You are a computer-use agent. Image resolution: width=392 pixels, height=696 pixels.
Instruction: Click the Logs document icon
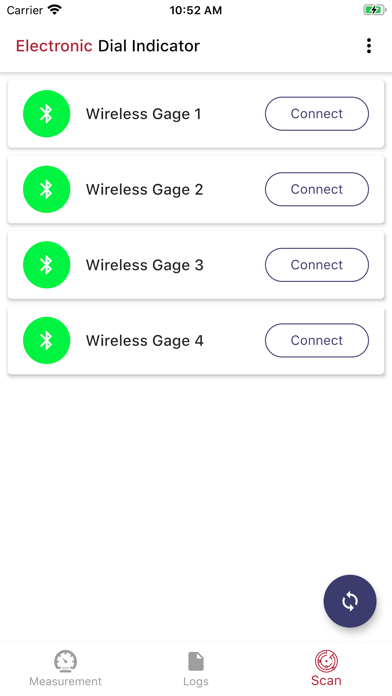196,661
